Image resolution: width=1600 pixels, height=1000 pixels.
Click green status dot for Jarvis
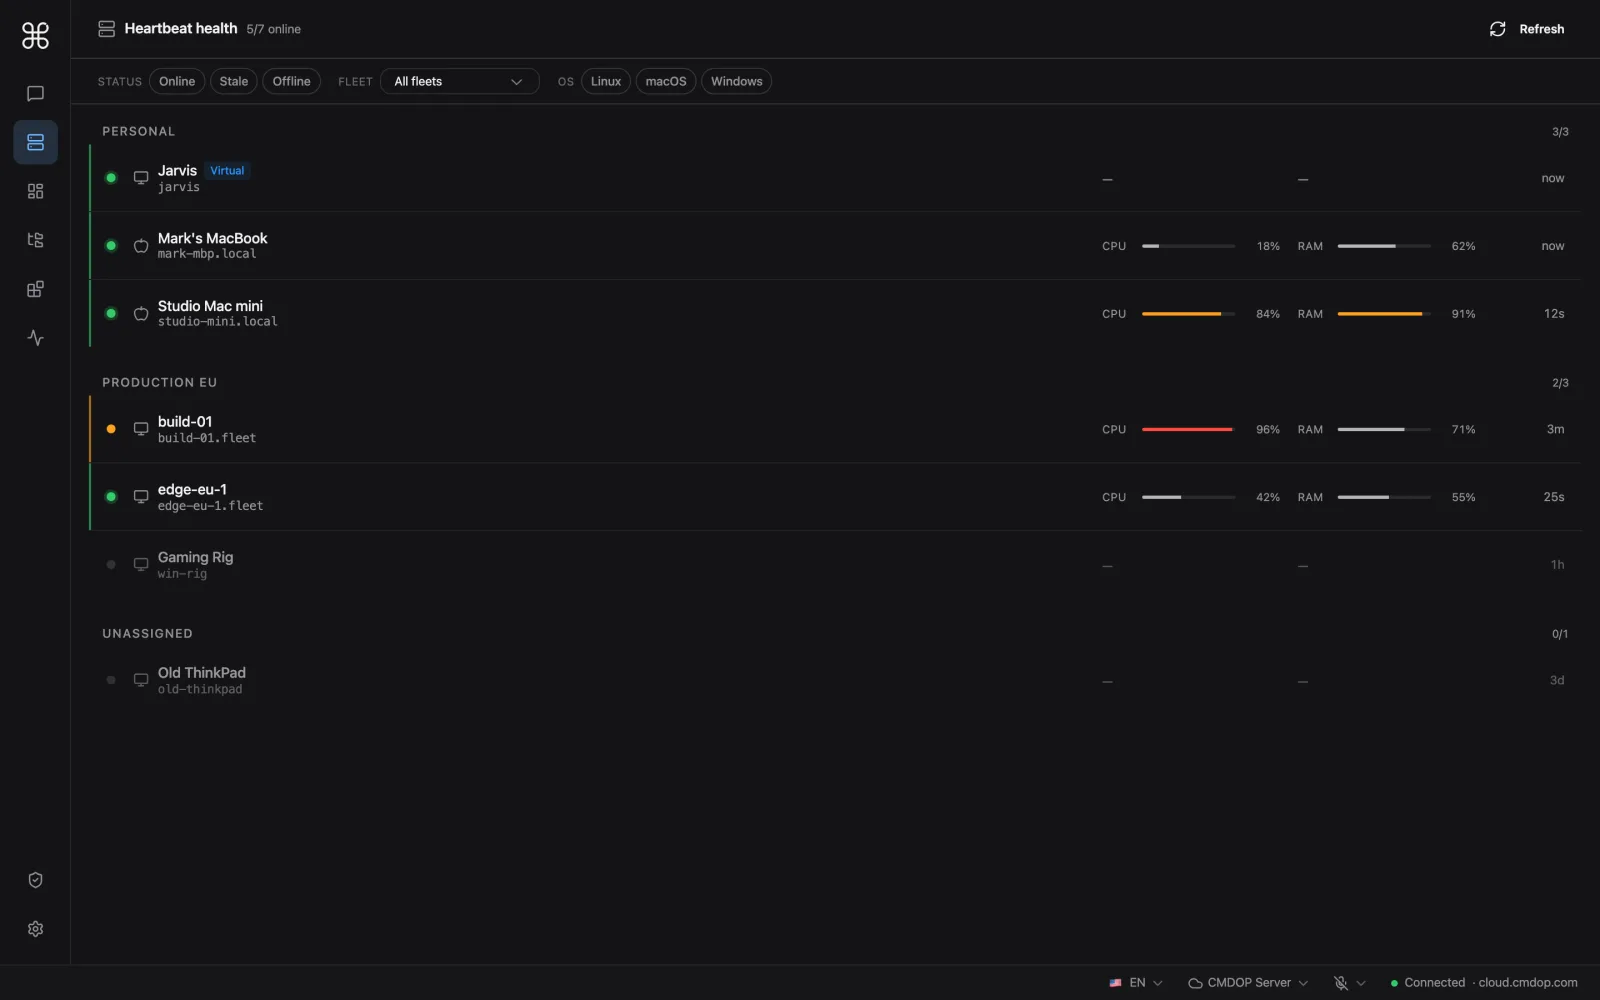pyautogui.click(x=111, y=178)
